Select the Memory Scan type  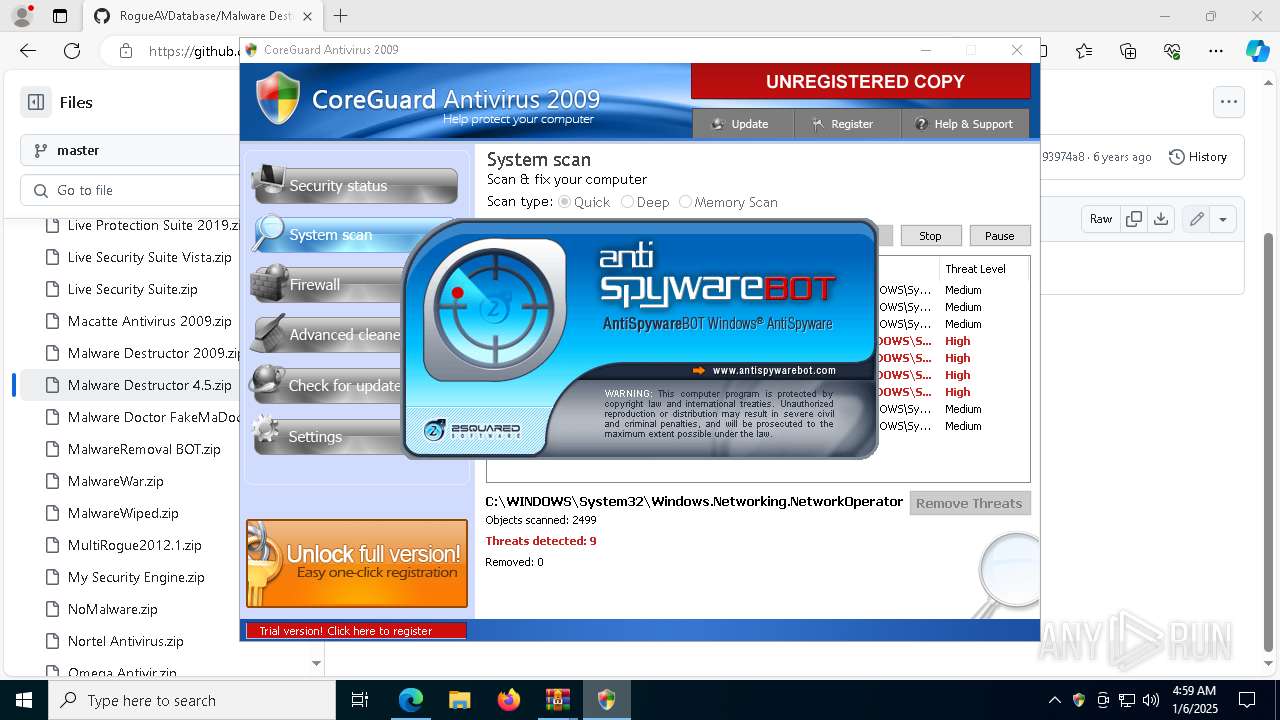(685, 202)
